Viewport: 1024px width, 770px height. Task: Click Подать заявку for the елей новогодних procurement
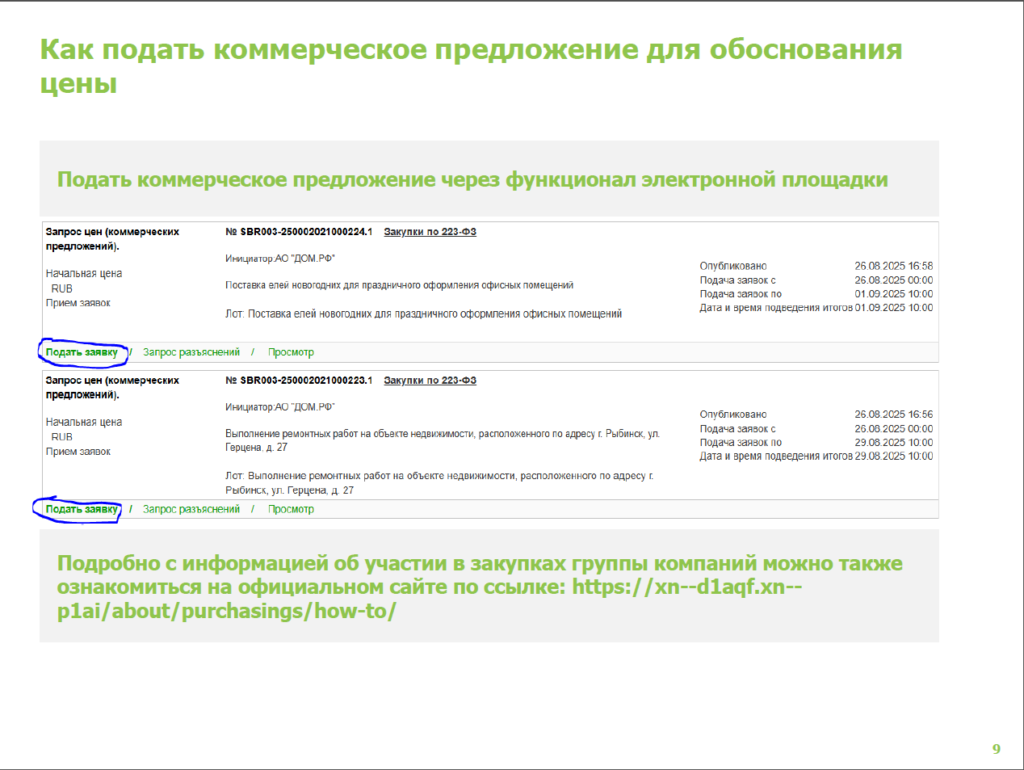point(81,352)
